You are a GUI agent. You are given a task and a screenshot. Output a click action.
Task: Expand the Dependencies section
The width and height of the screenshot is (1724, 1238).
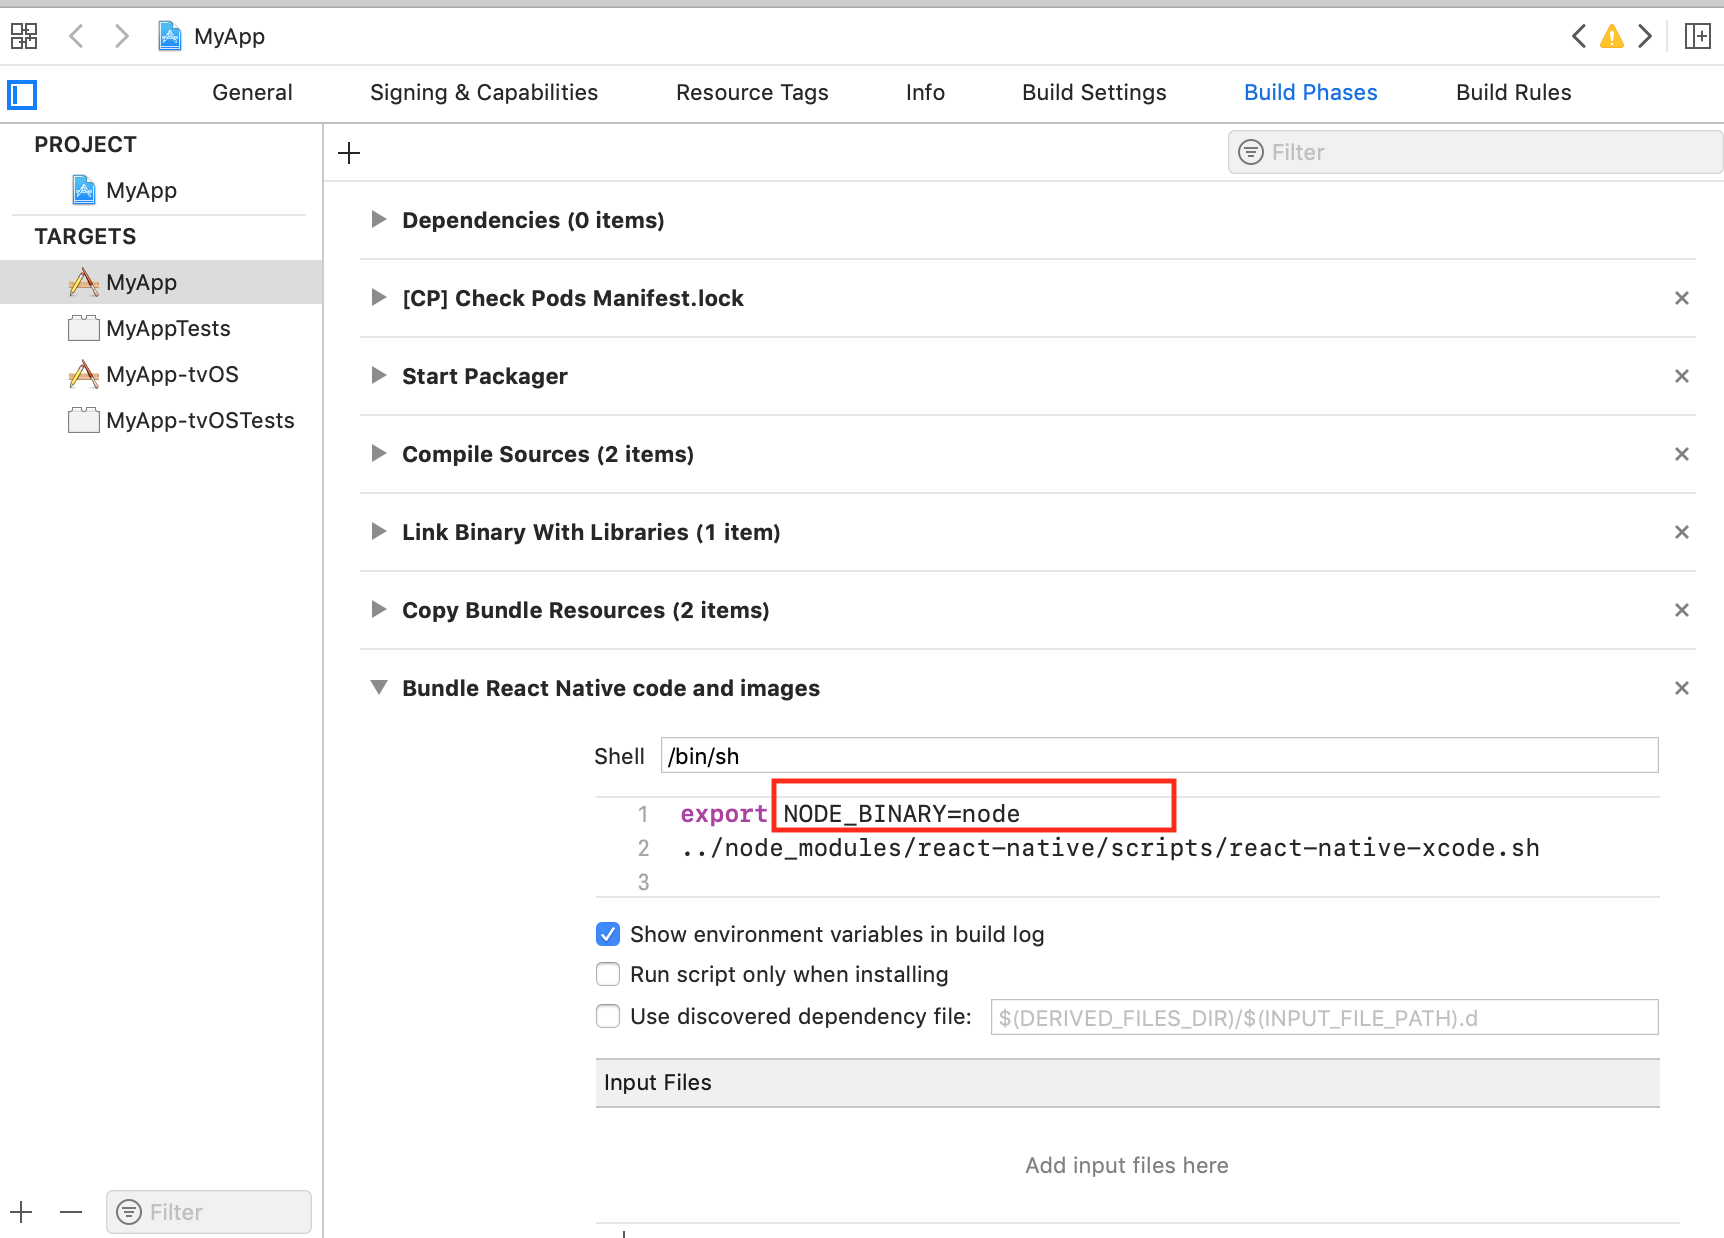coord(379,219)
